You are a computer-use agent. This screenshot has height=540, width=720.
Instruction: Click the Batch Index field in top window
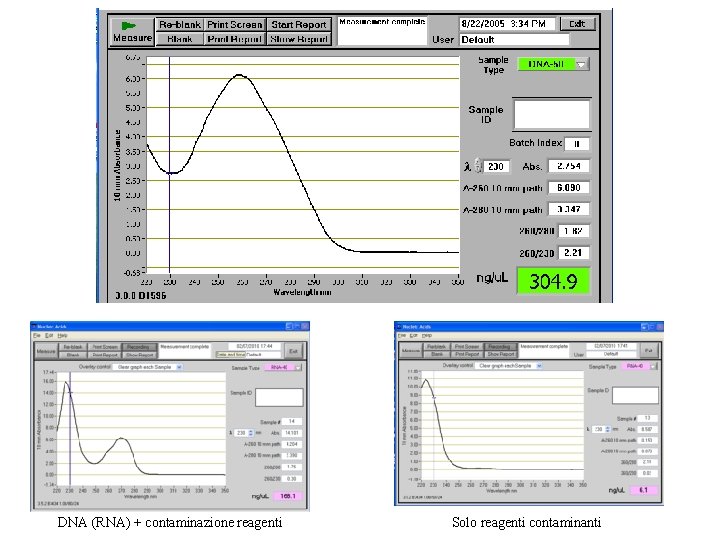(x=577, y=144)
